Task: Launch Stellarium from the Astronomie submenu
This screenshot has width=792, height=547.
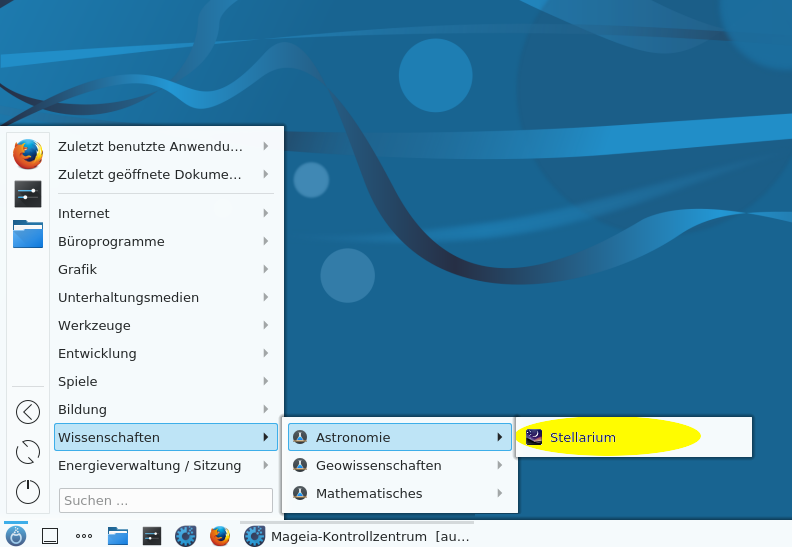Action: tap(633, 437)
